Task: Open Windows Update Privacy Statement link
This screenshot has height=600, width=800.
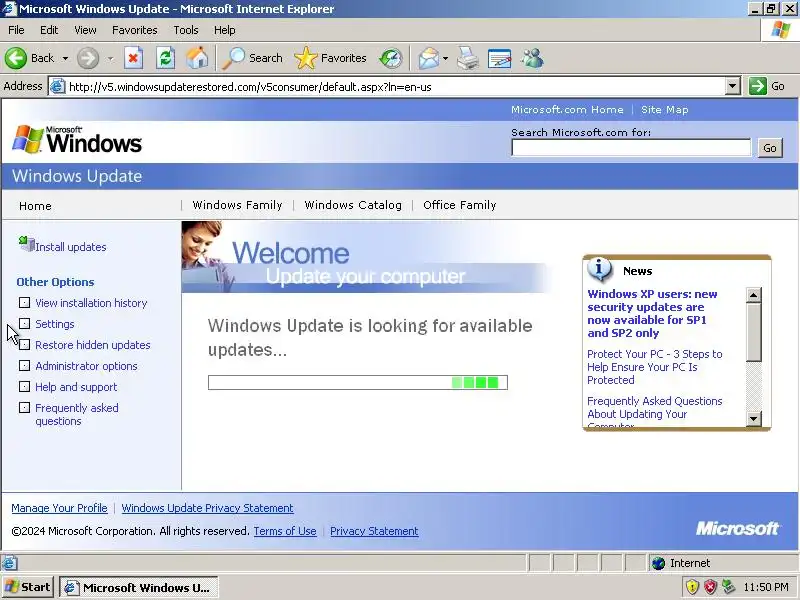Action: tap(207, 508)
